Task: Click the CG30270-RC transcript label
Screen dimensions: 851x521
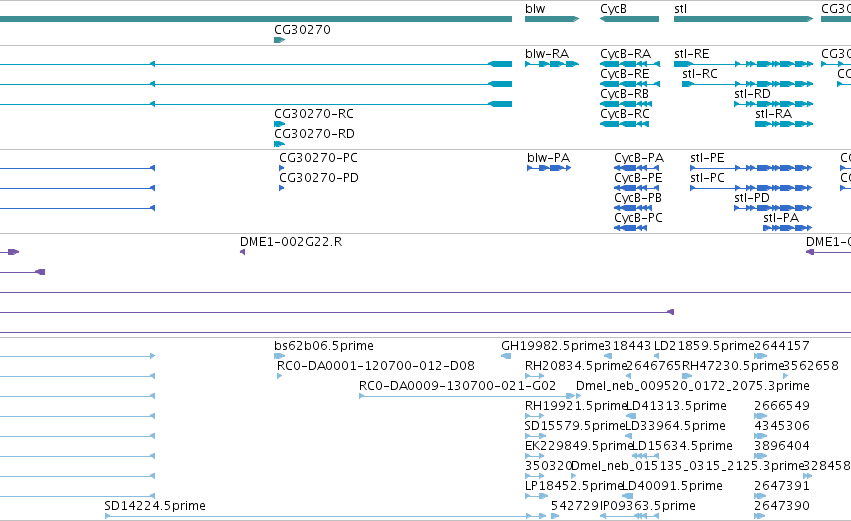Action: pyautogui.click(x=314, y=113)
